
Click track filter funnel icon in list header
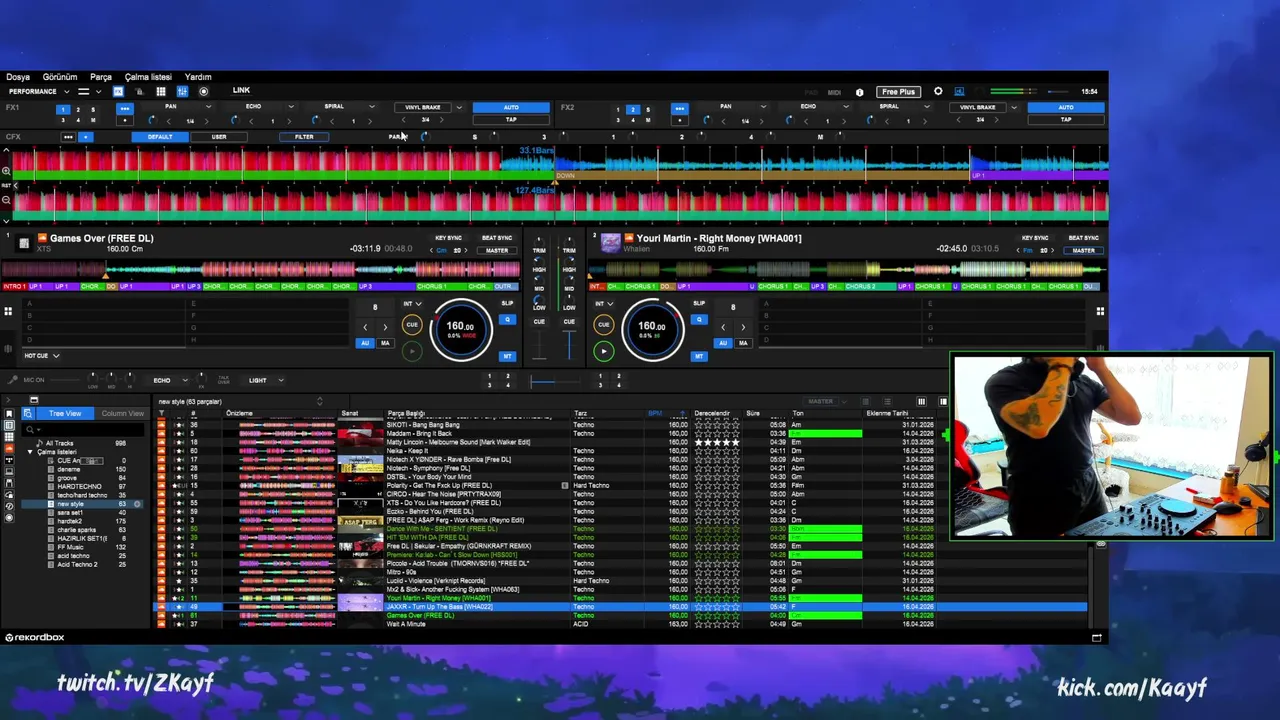click(161, 413)
